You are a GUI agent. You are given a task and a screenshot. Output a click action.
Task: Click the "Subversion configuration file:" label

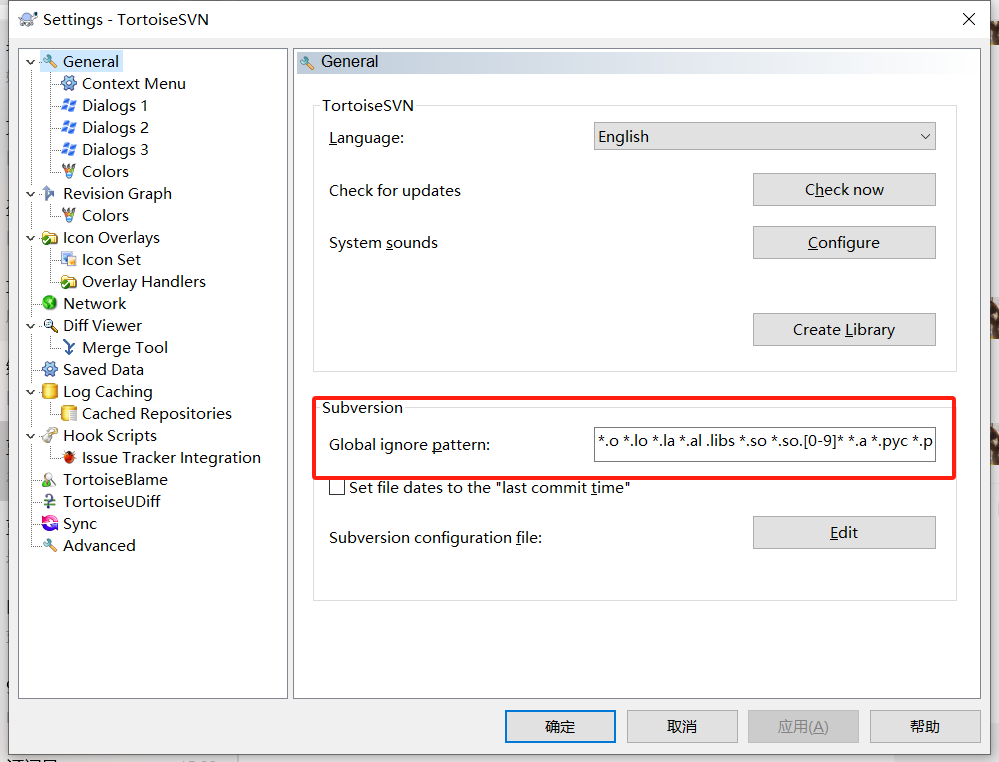(x=436, y=538)
